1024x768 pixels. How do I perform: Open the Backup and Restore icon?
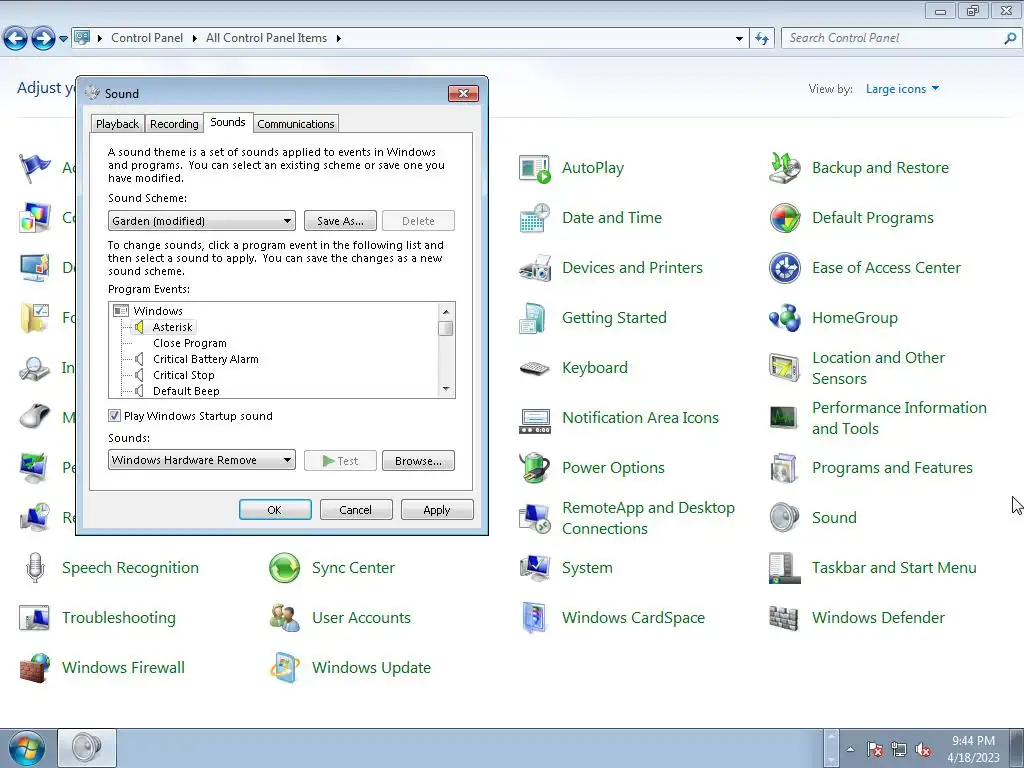[785, 168]
